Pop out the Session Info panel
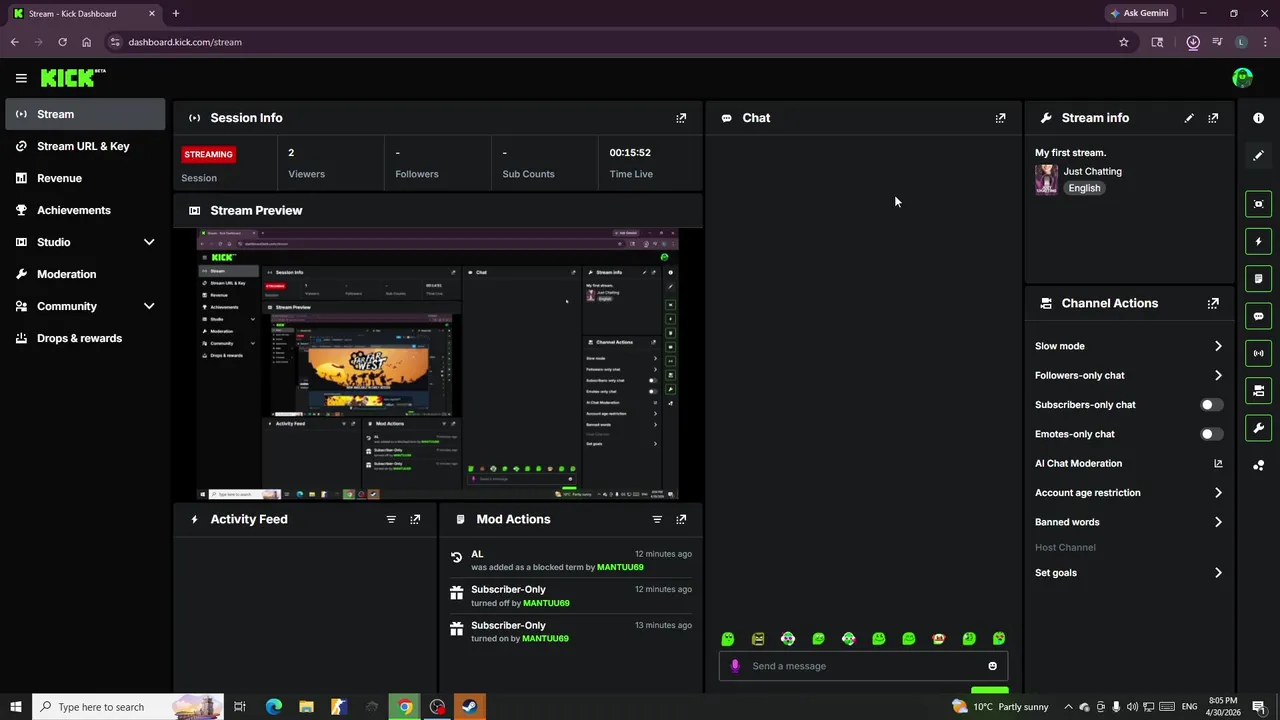Screen dimensions: 1280x720 pyautogui.click(x=681, y=118)
